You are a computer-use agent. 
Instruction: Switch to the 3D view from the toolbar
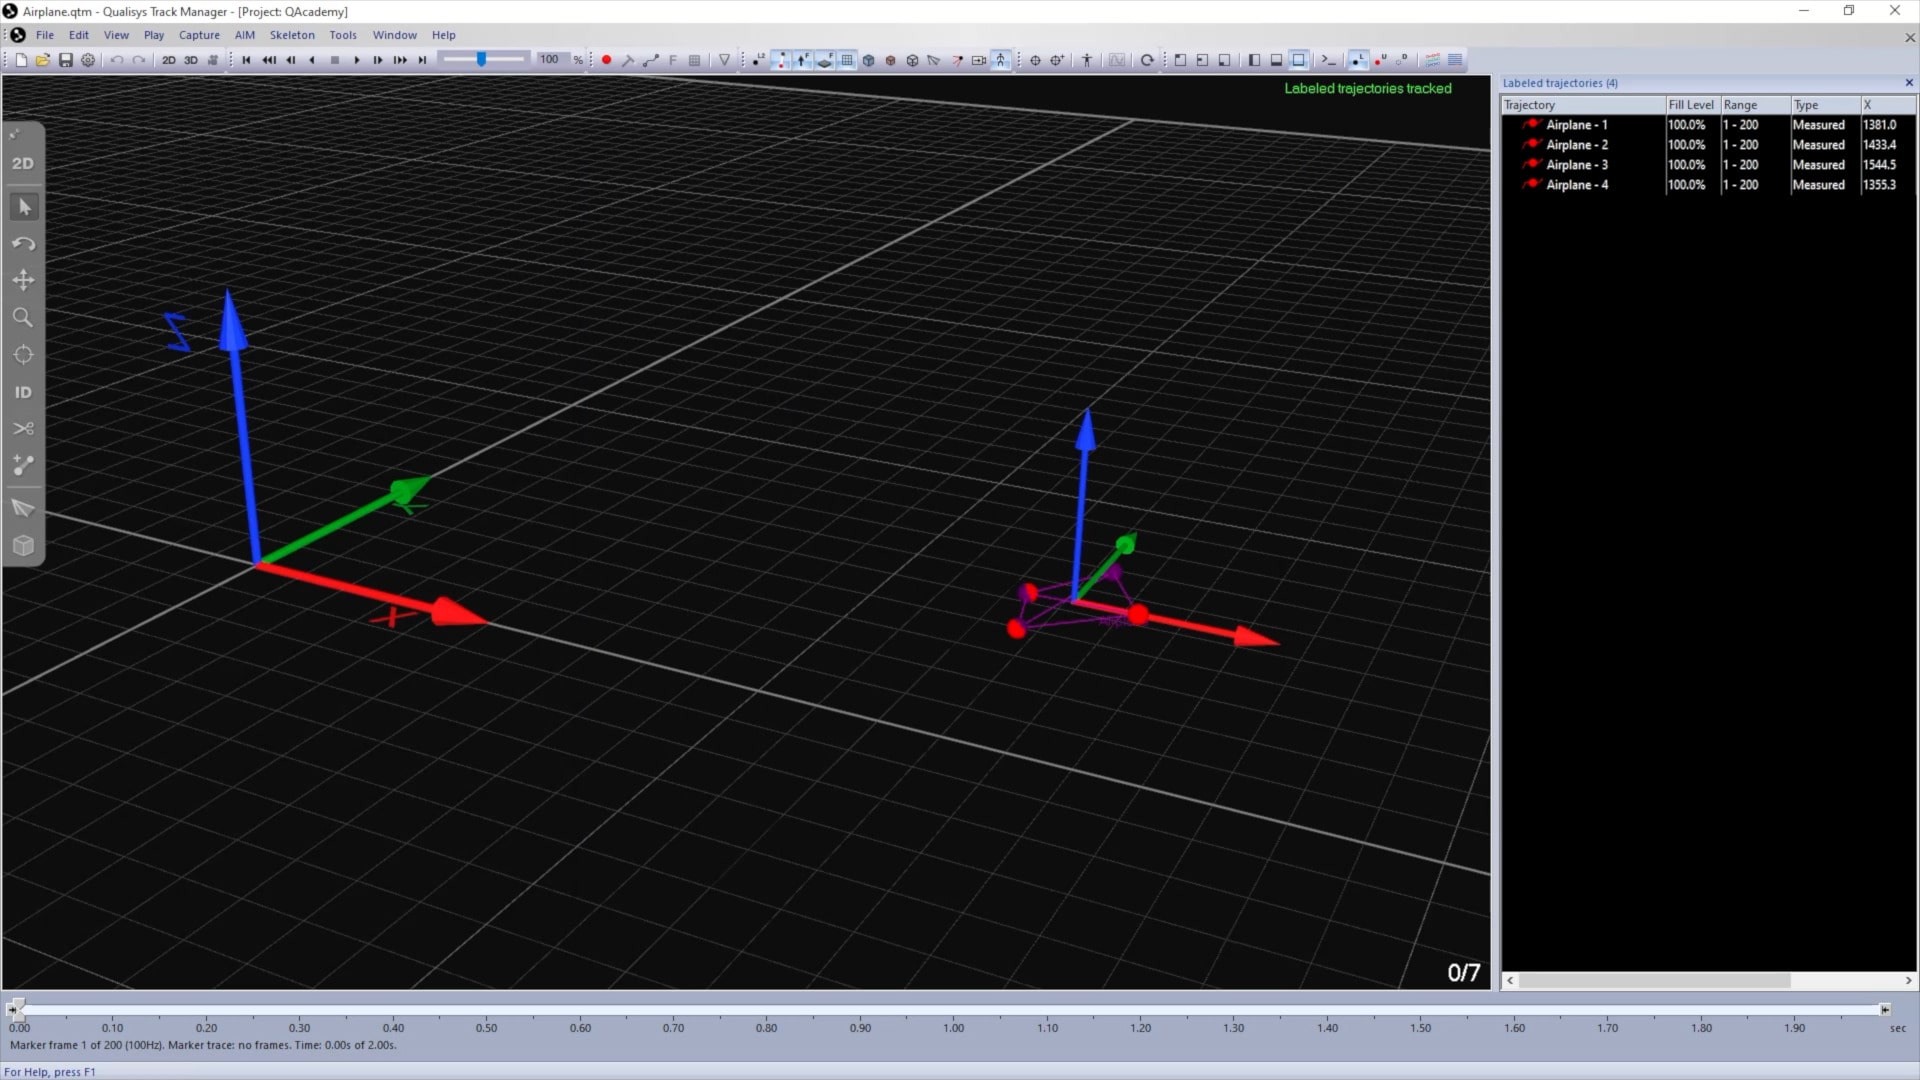tap(191, 60)
